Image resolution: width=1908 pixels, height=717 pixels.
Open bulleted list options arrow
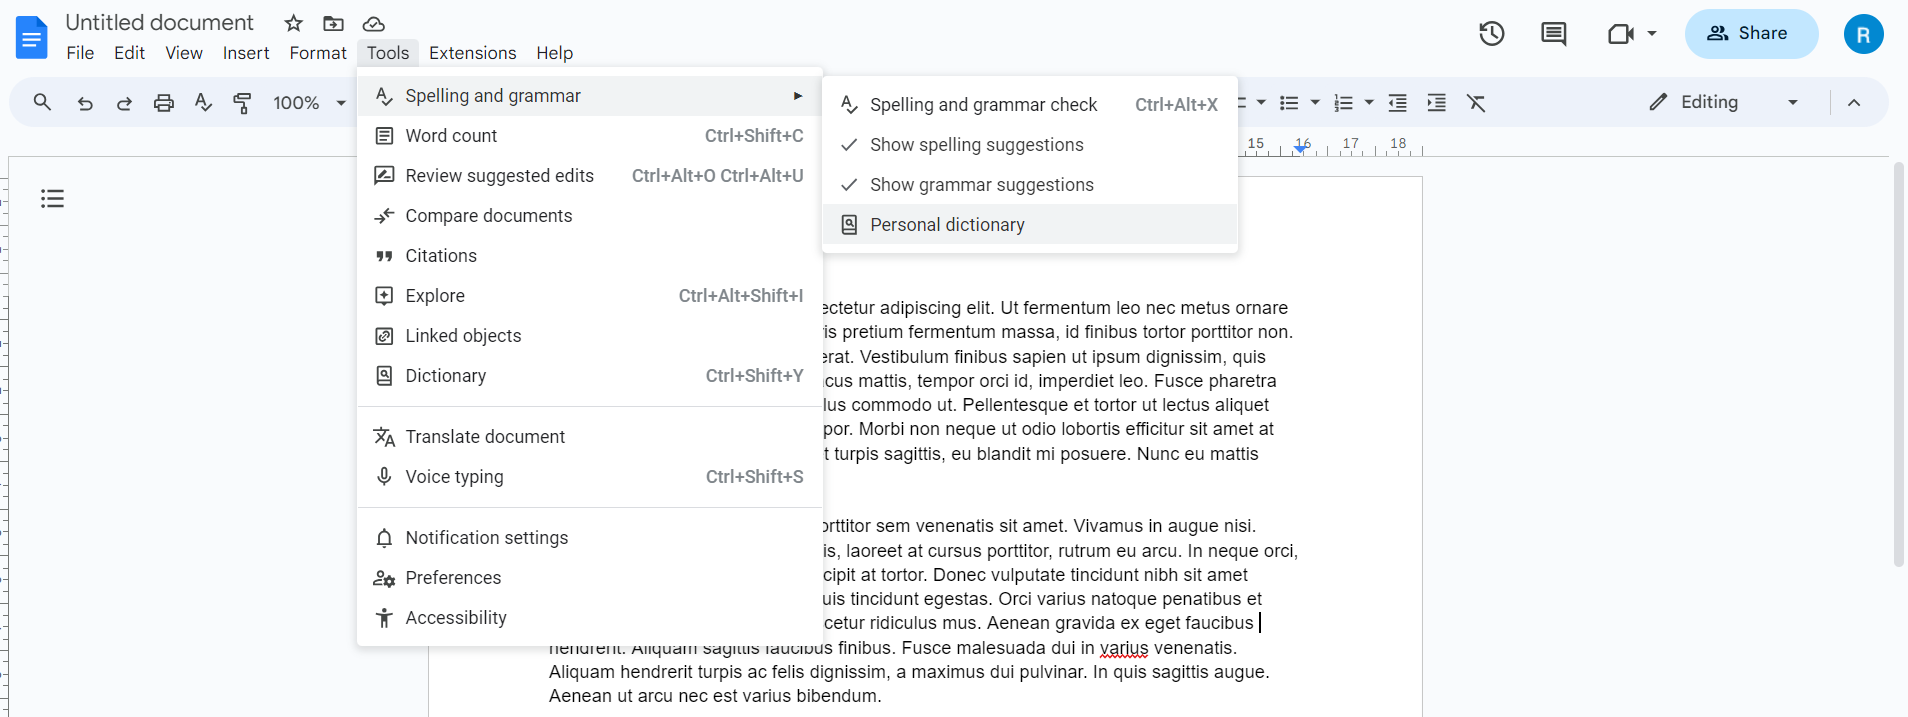coord(1315,102)
